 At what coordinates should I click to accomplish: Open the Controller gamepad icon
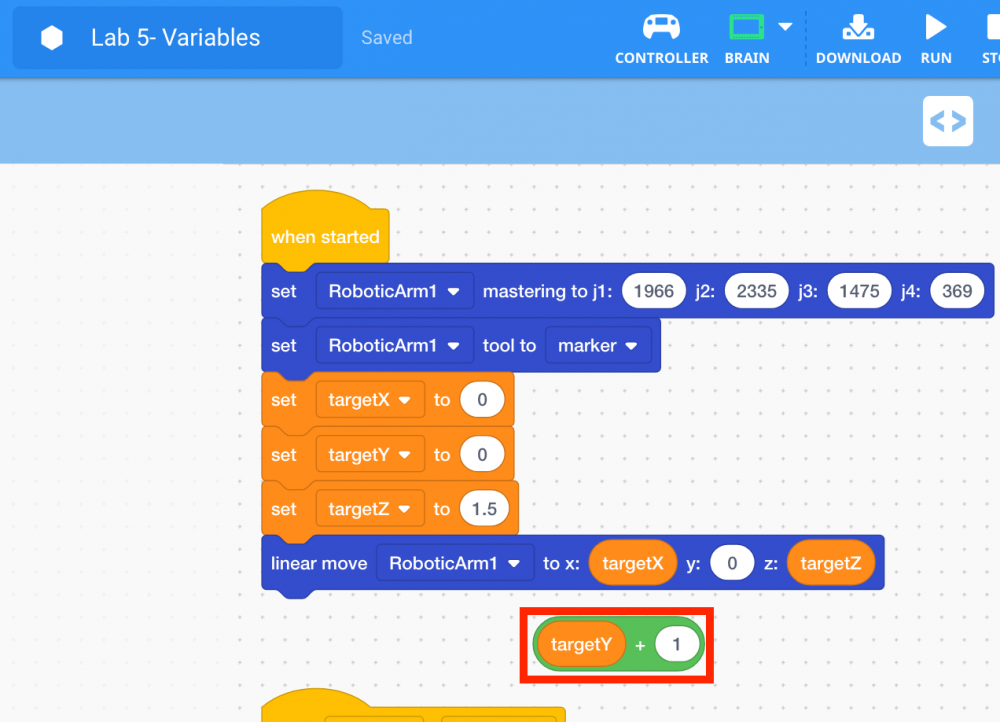click(x=661, y=27)
